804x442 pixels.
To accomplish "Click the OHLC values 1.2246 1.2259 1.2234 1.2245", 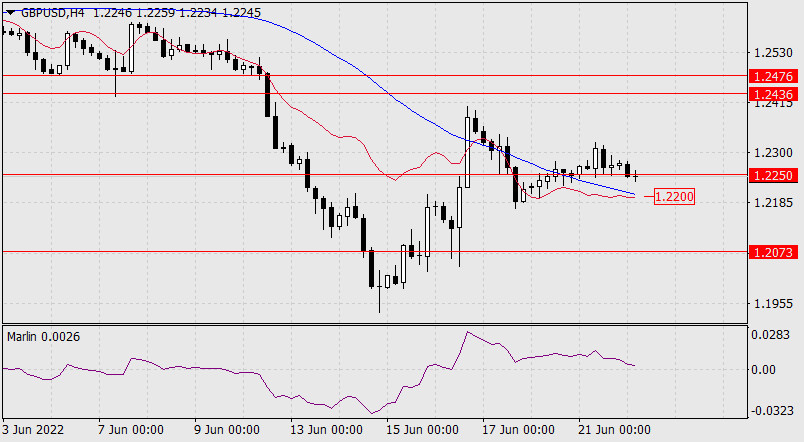I will click(177, 13).
